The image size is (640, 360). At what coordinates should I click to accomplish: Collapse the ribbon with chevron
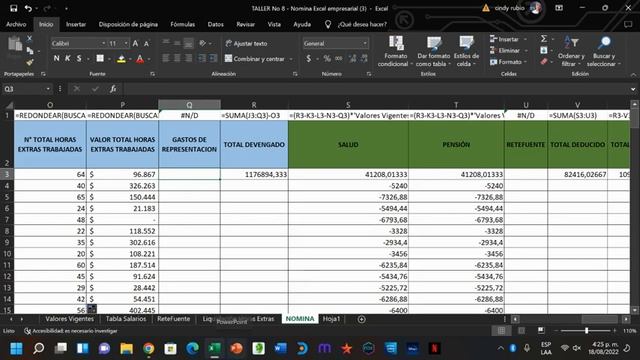(x=633, y=75)
